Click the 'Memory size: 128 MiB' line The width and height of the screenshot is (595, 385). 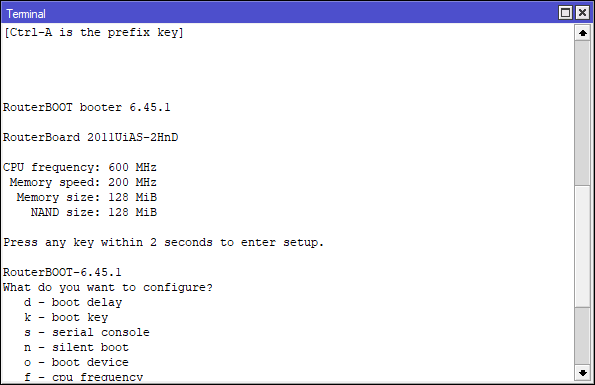[x=87, y=197]
